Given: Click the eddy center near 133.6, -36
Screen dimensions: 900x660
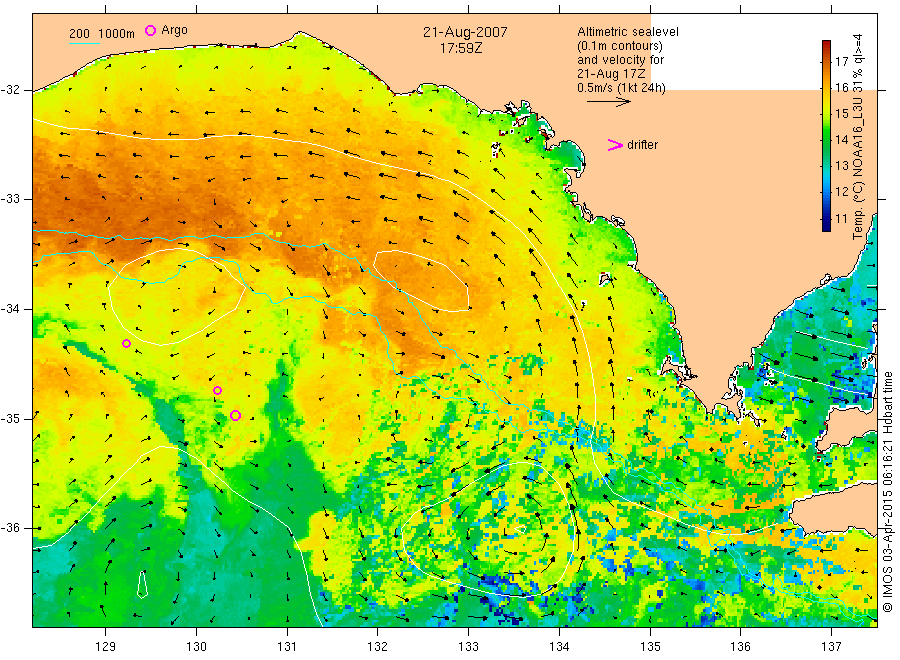Looking at the screenshot, I should (520, 529).
